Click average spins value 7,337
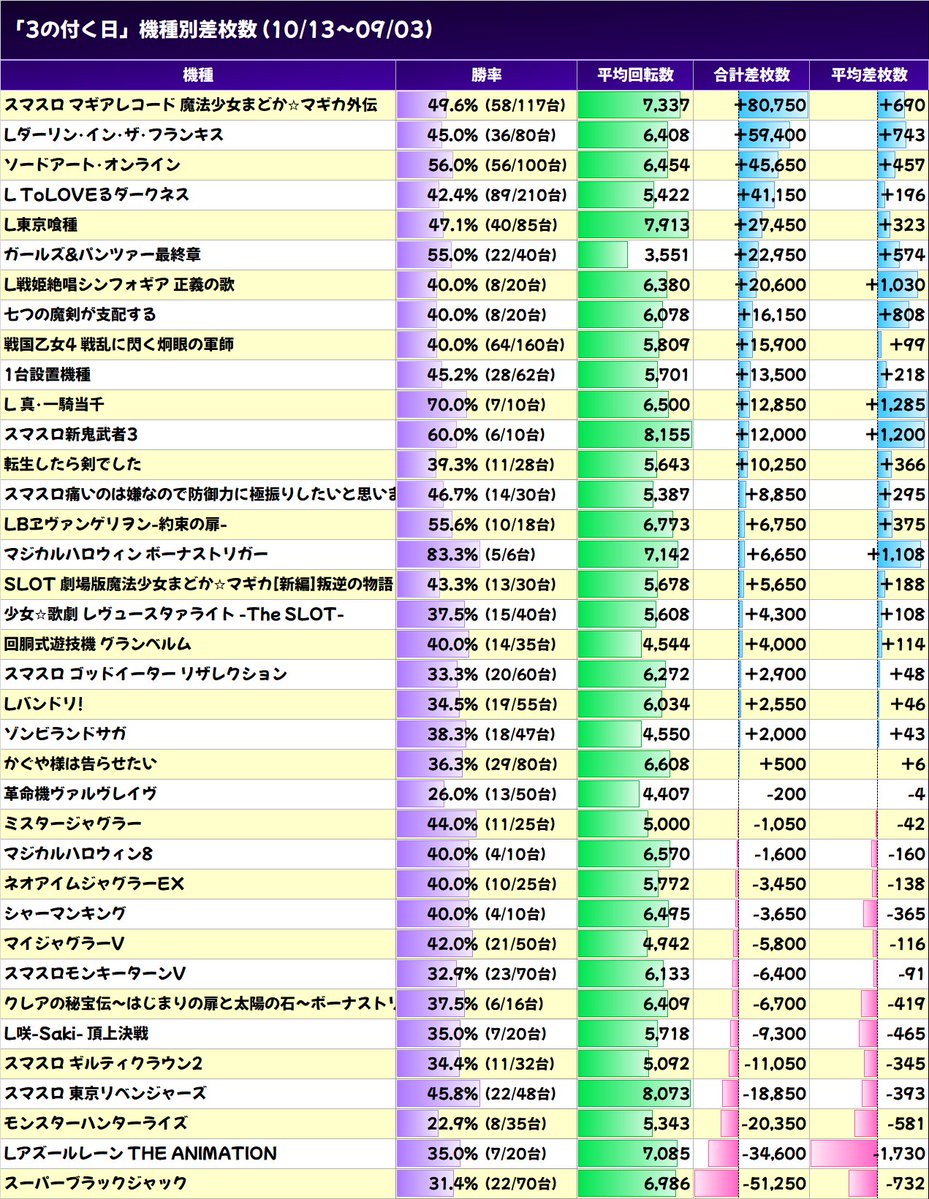The image size is (929, 1199). point(666,105)
